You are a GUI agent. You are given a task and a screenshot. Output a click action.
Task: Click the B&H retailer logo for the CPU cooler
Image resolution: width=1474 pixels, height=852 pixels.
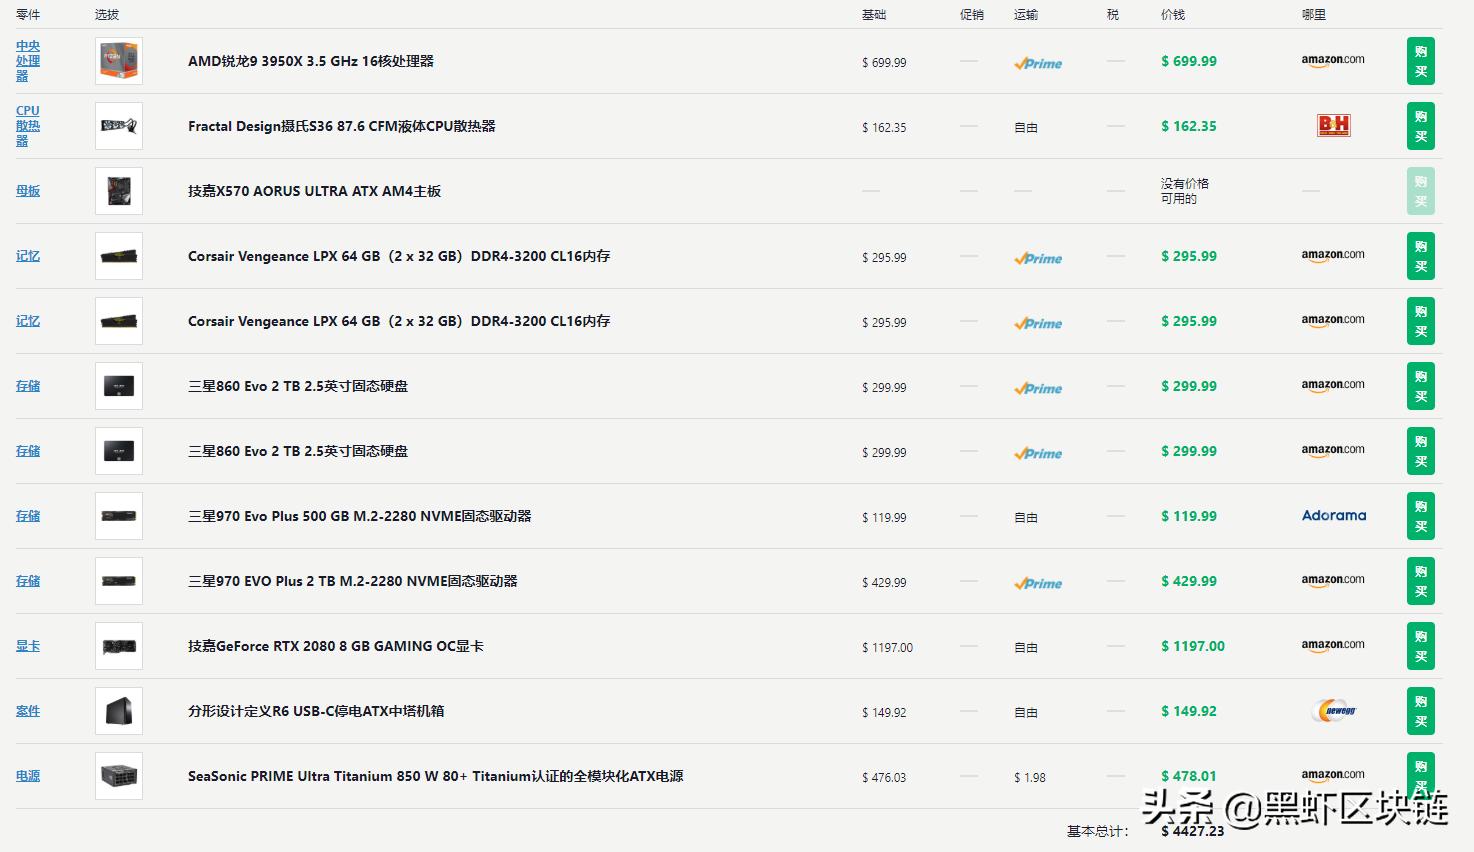pyautogui.click(x=1334, y=126)
